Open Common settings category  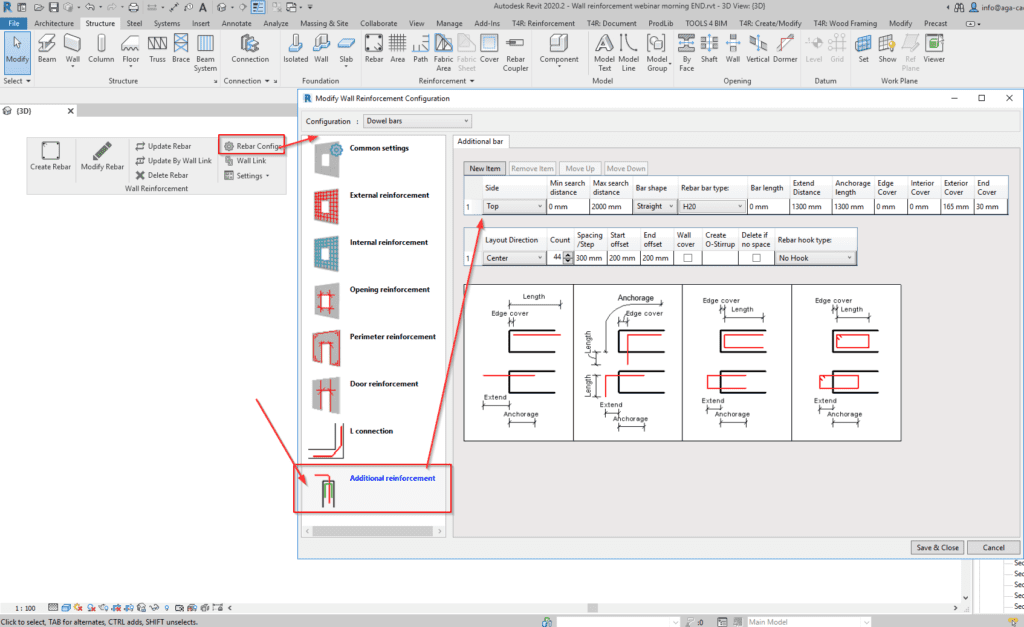376,159
